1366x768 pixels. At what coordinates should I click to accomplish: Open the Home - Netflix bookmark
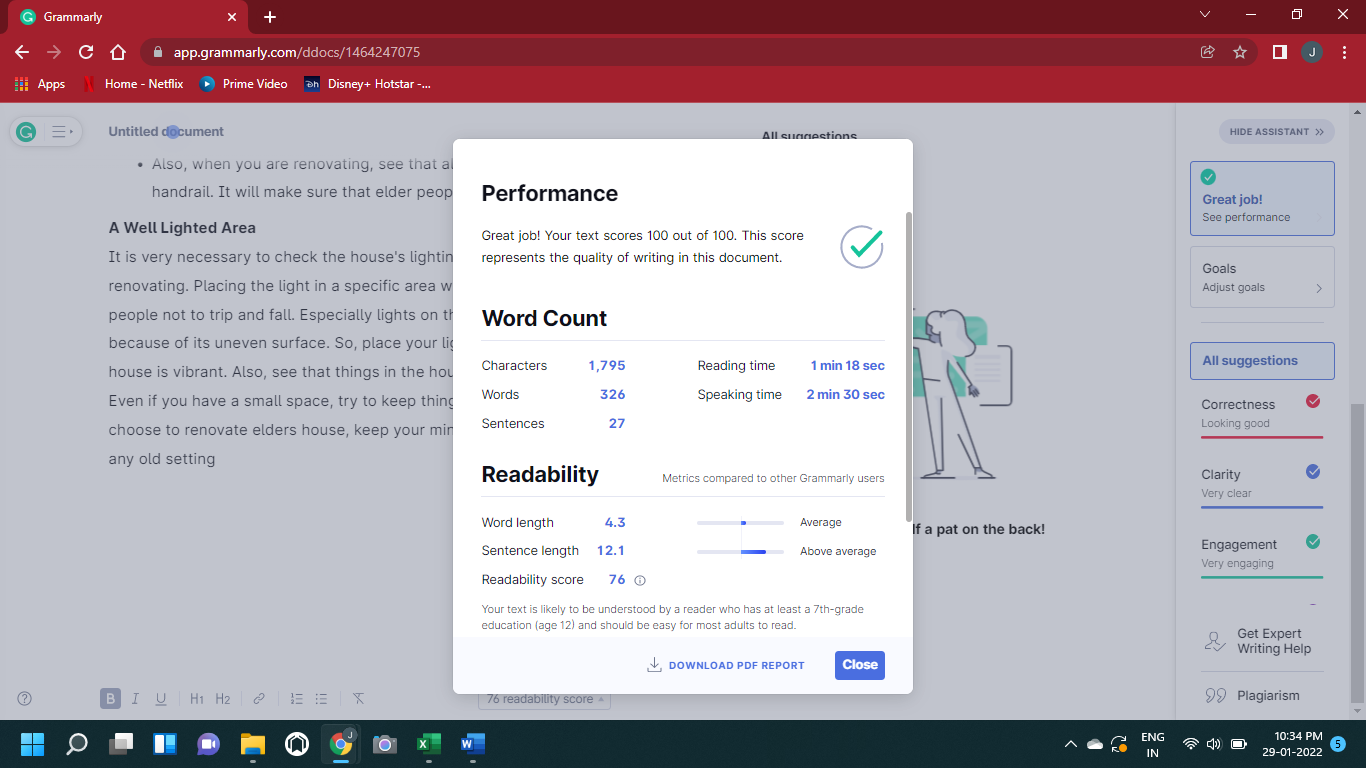(133, 84)
